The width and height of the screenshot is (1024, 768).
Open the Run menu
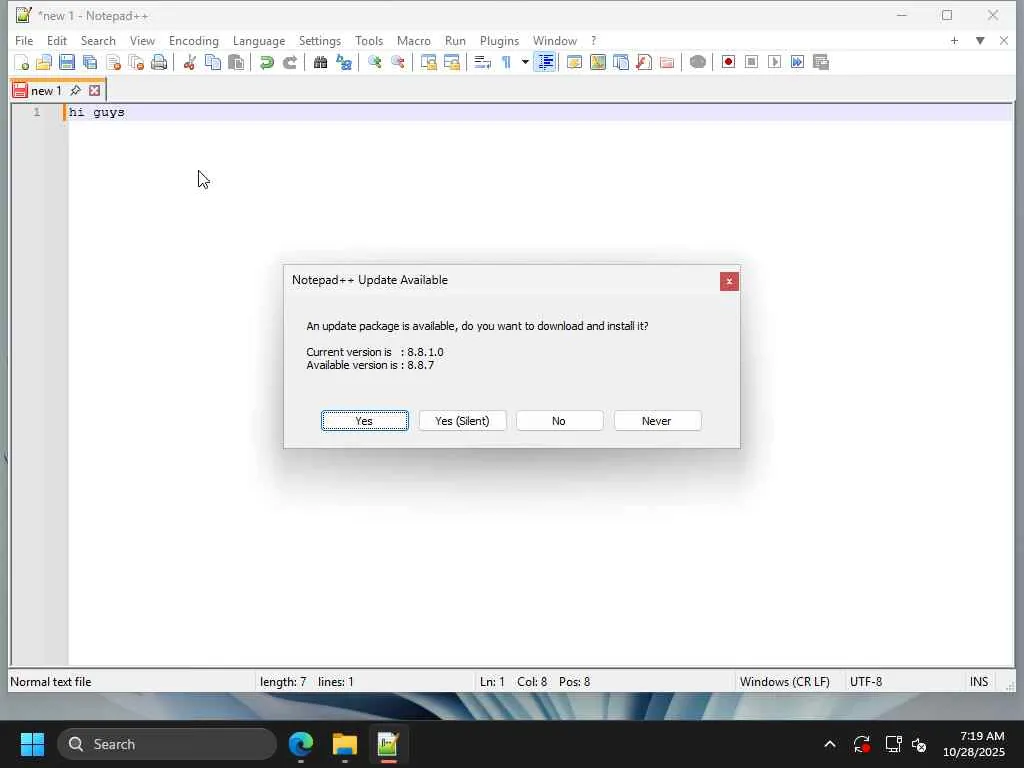tap(455, 40)
